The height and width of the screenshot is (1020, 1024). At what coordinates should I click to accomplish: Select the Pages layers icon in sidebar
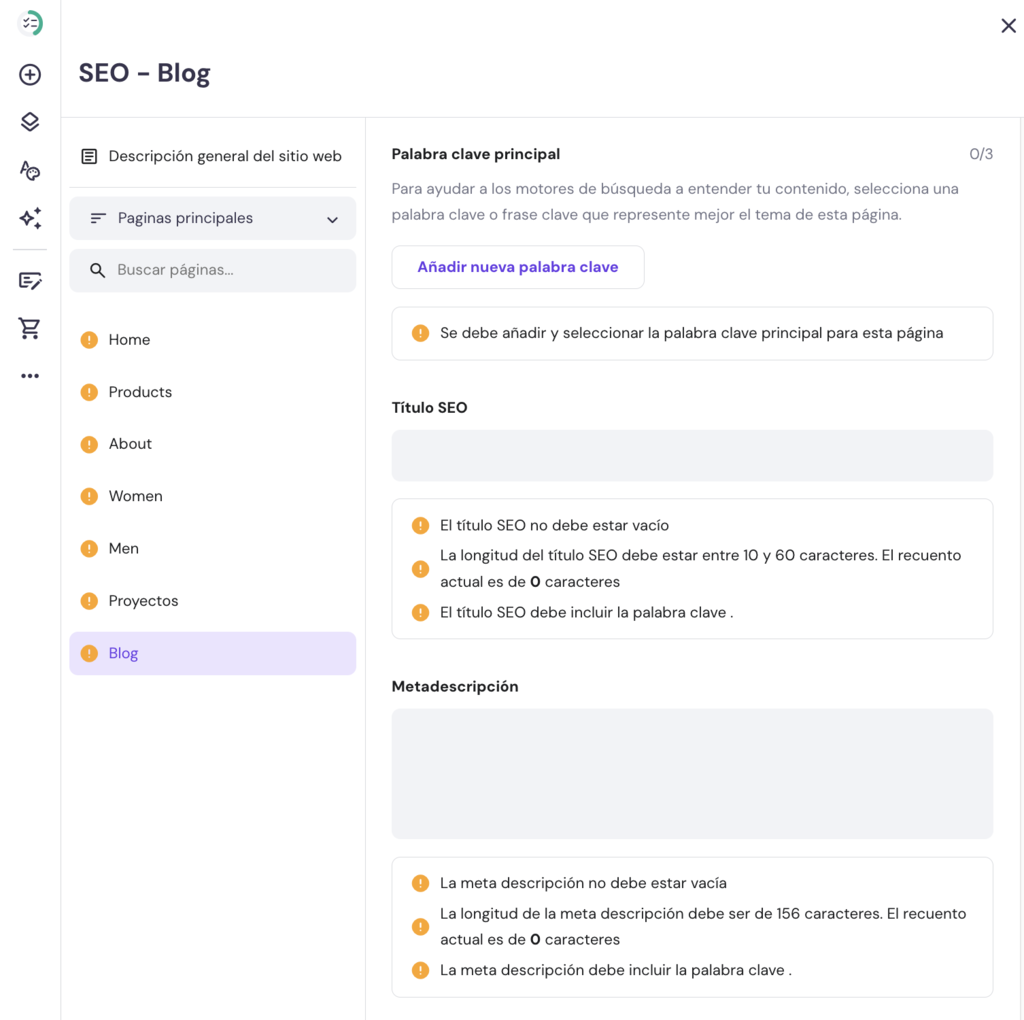pyautogui.click(x=30, y=121)
